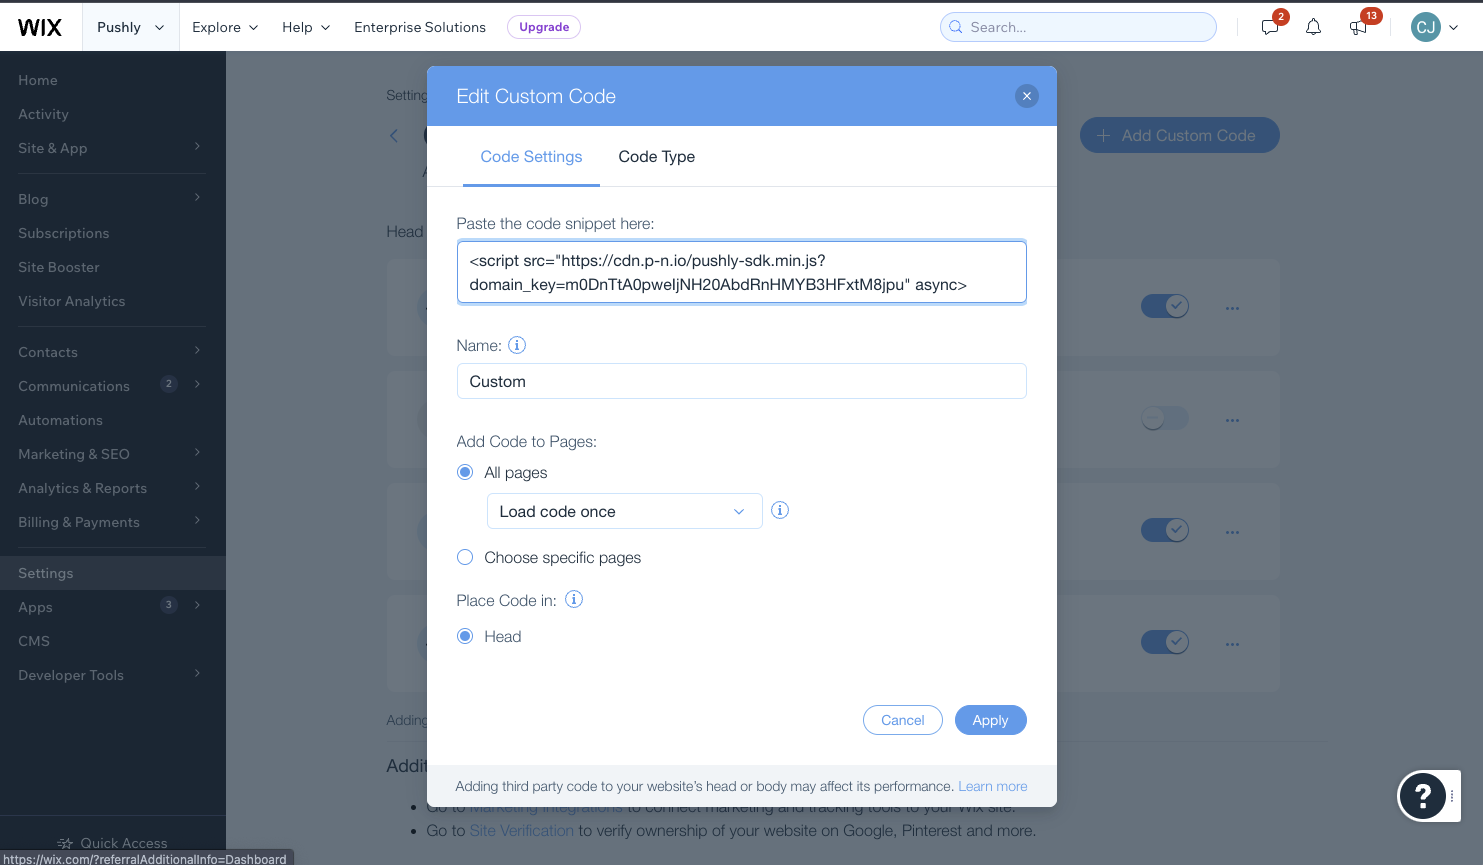
Task: Close the Edit Custom Code dialog
Action: point(1026,96)
